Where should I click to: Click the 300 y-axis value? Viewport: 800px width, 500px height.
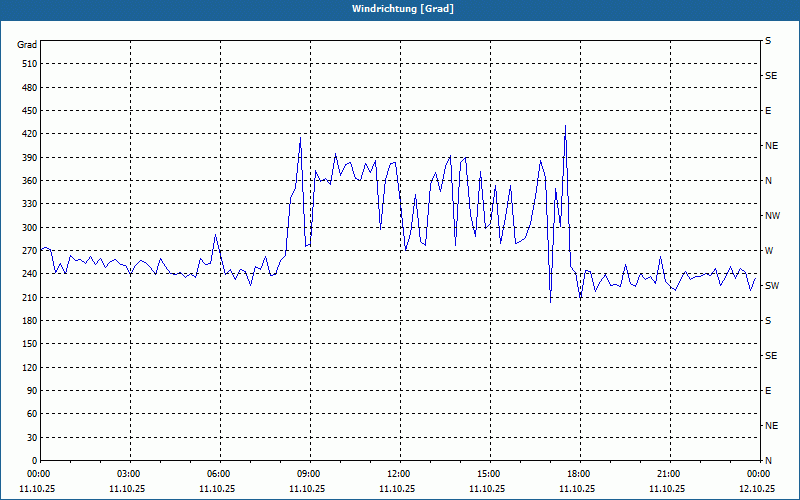30,228
